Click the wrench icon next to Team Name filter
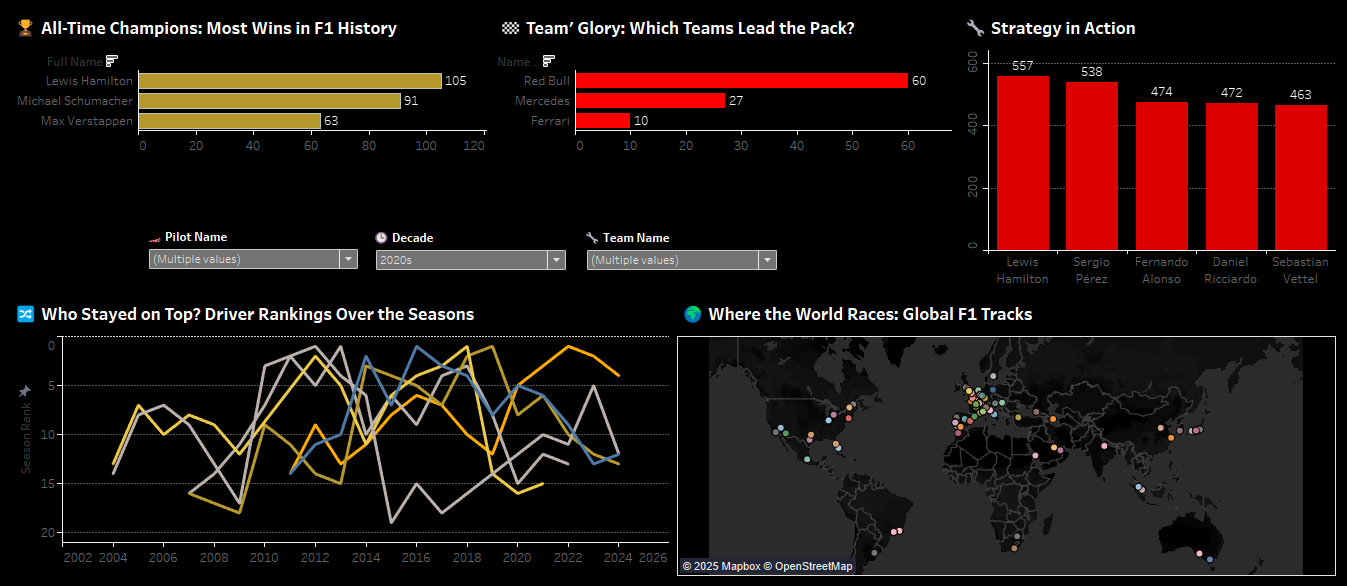Image resolution: width=1347 pixels, height=586 pixels. (x=592, y=238)
